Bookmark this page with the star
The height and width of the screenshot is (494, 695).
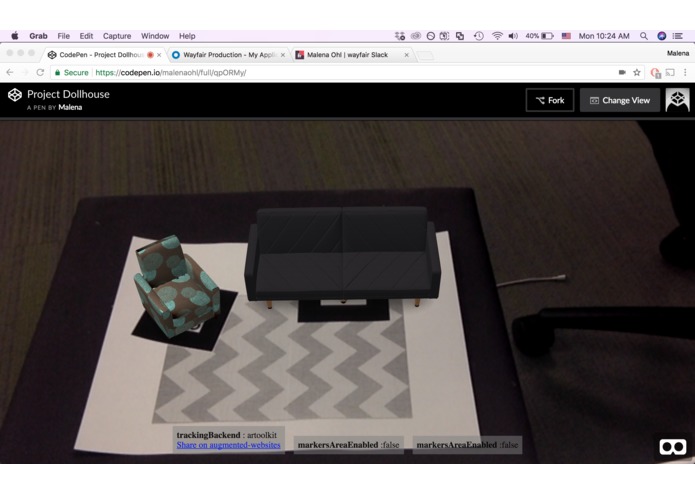coord(636,72)
